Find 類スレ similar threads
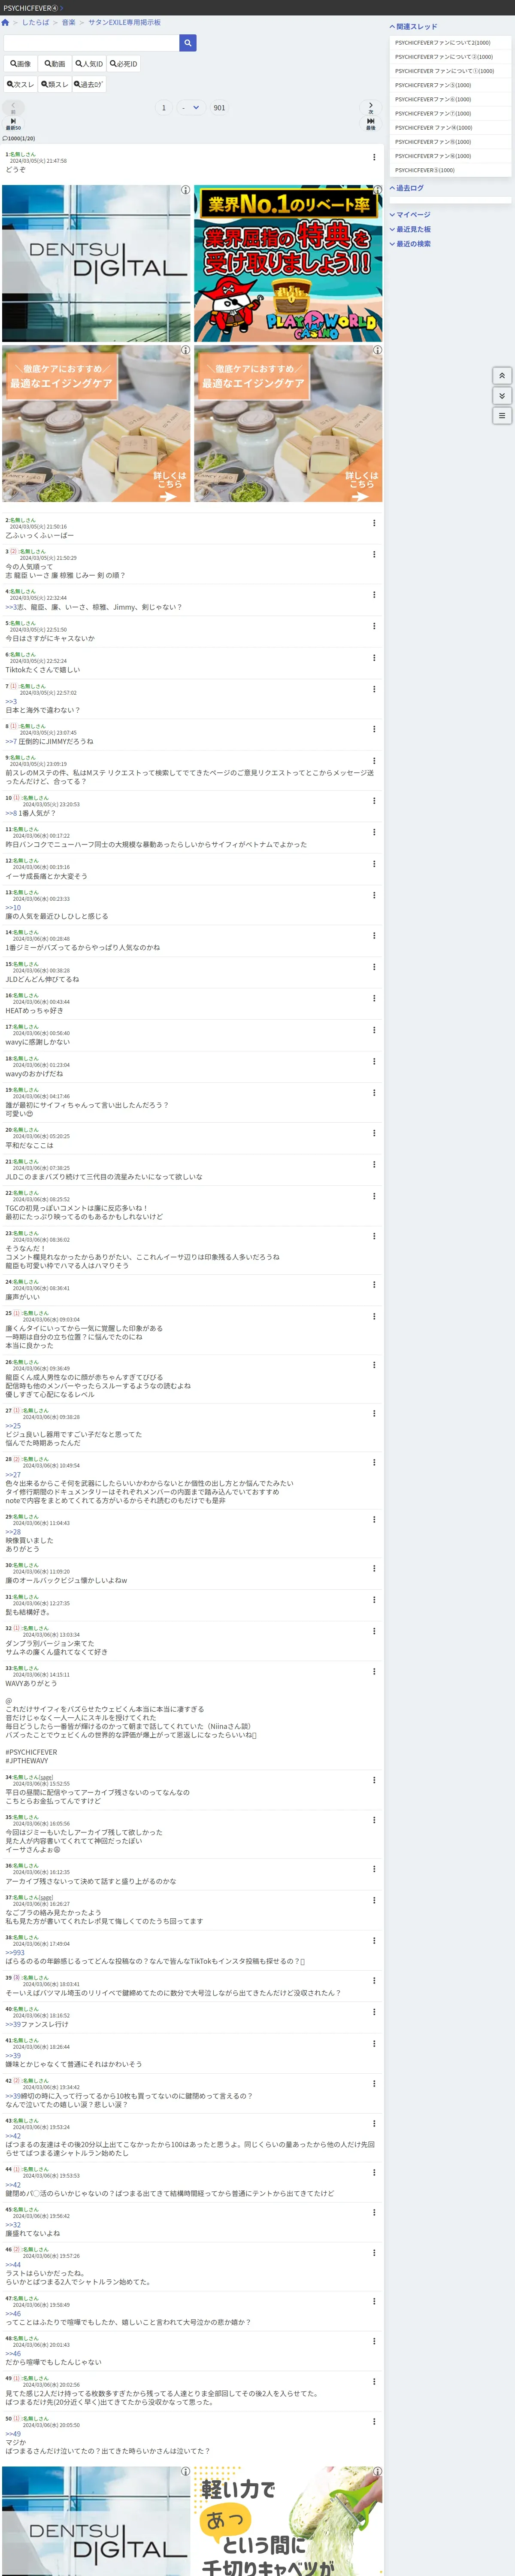Screen dimensions: 515x2576 (55, 85)
